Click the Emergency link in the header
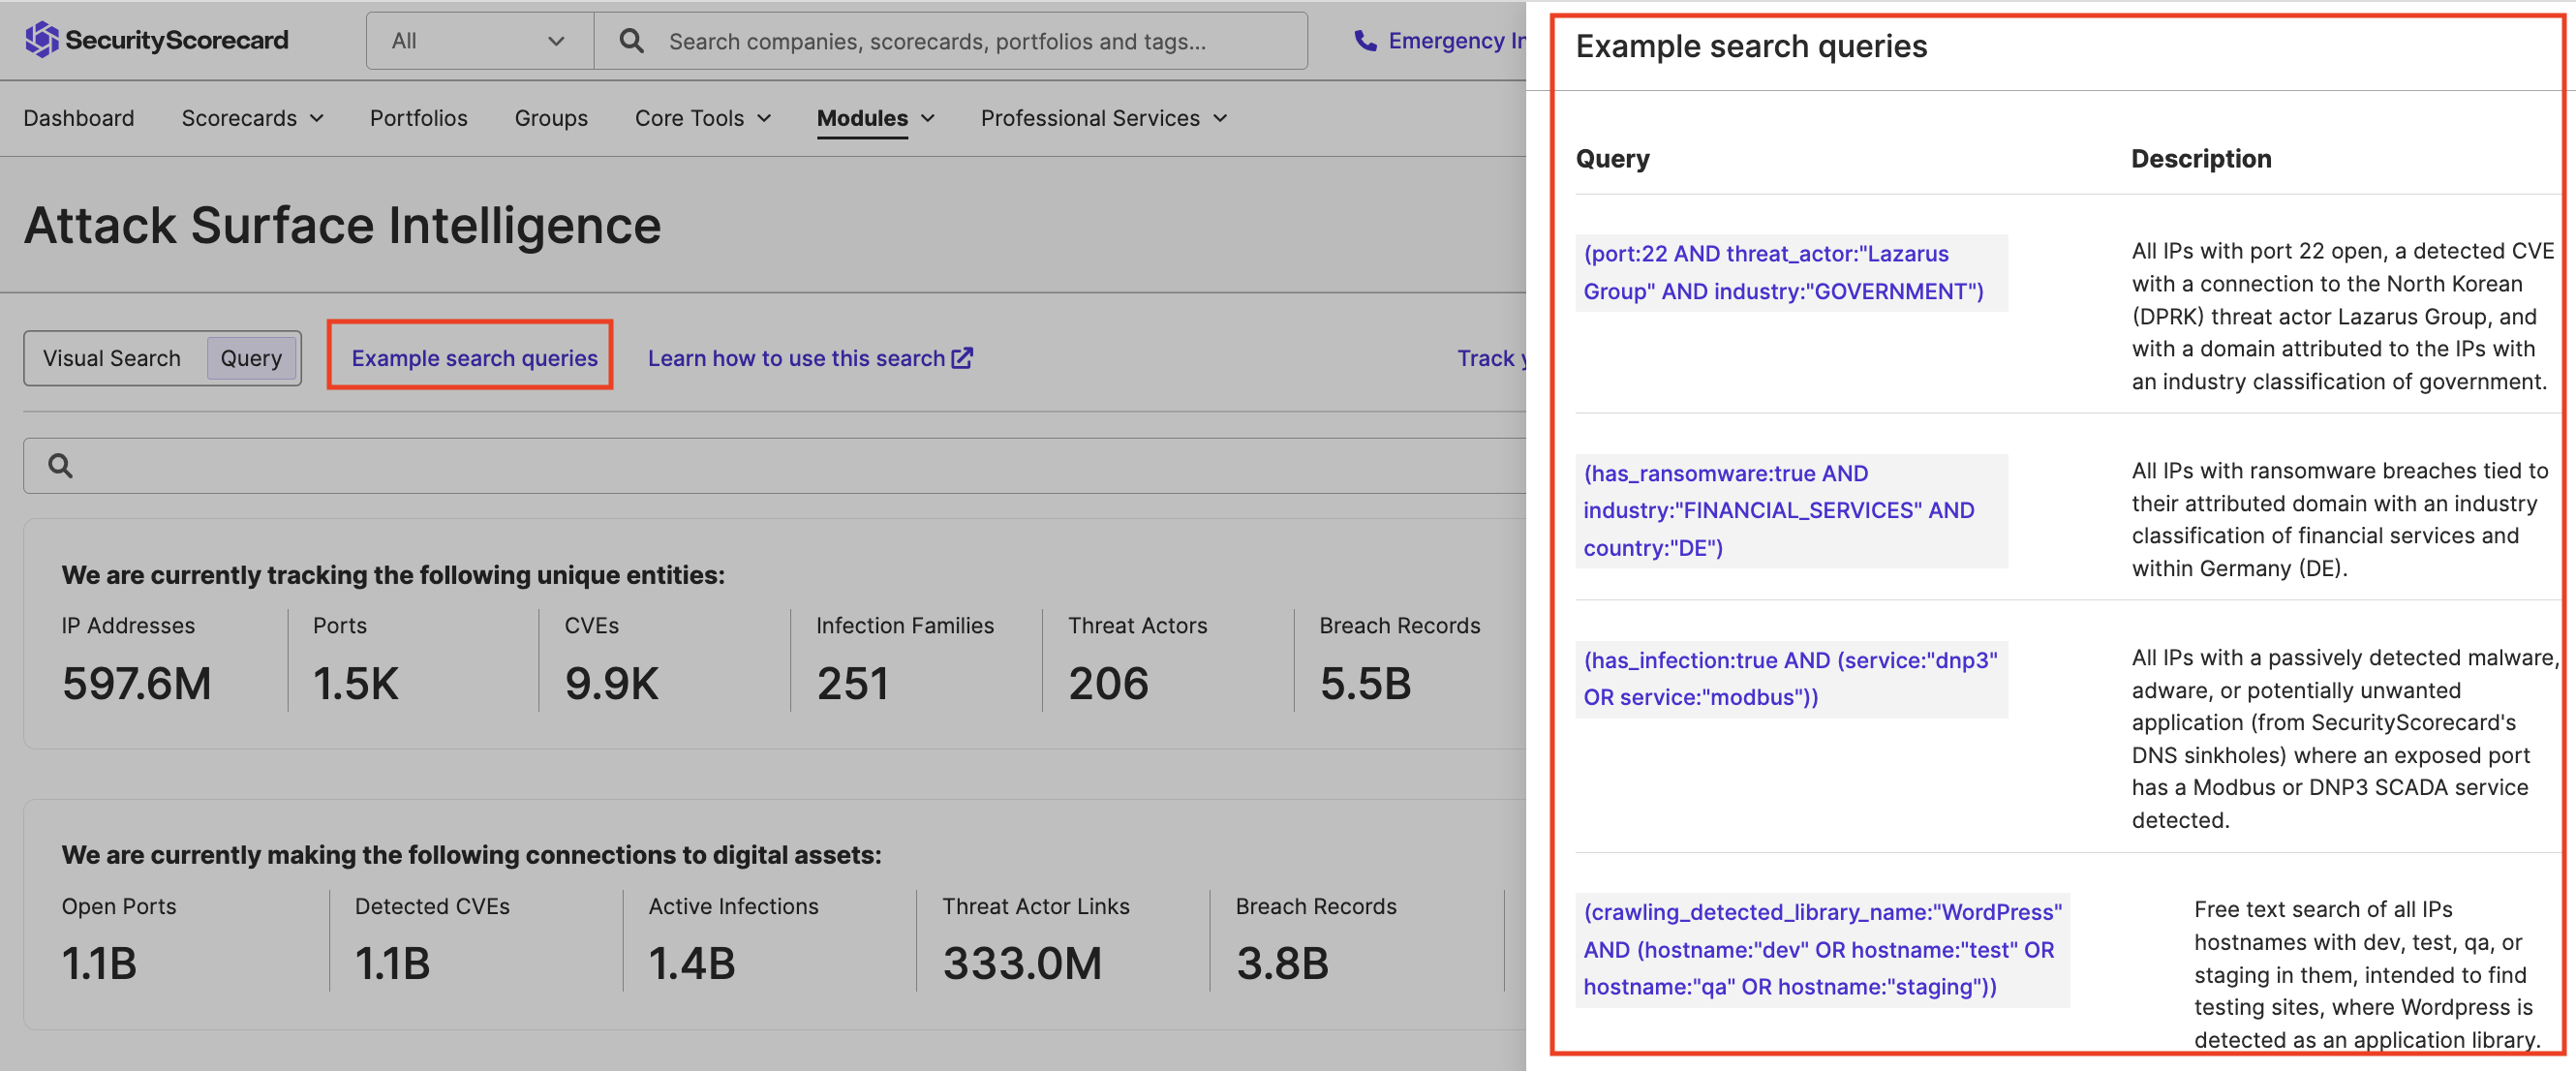 click(1456, 41)
